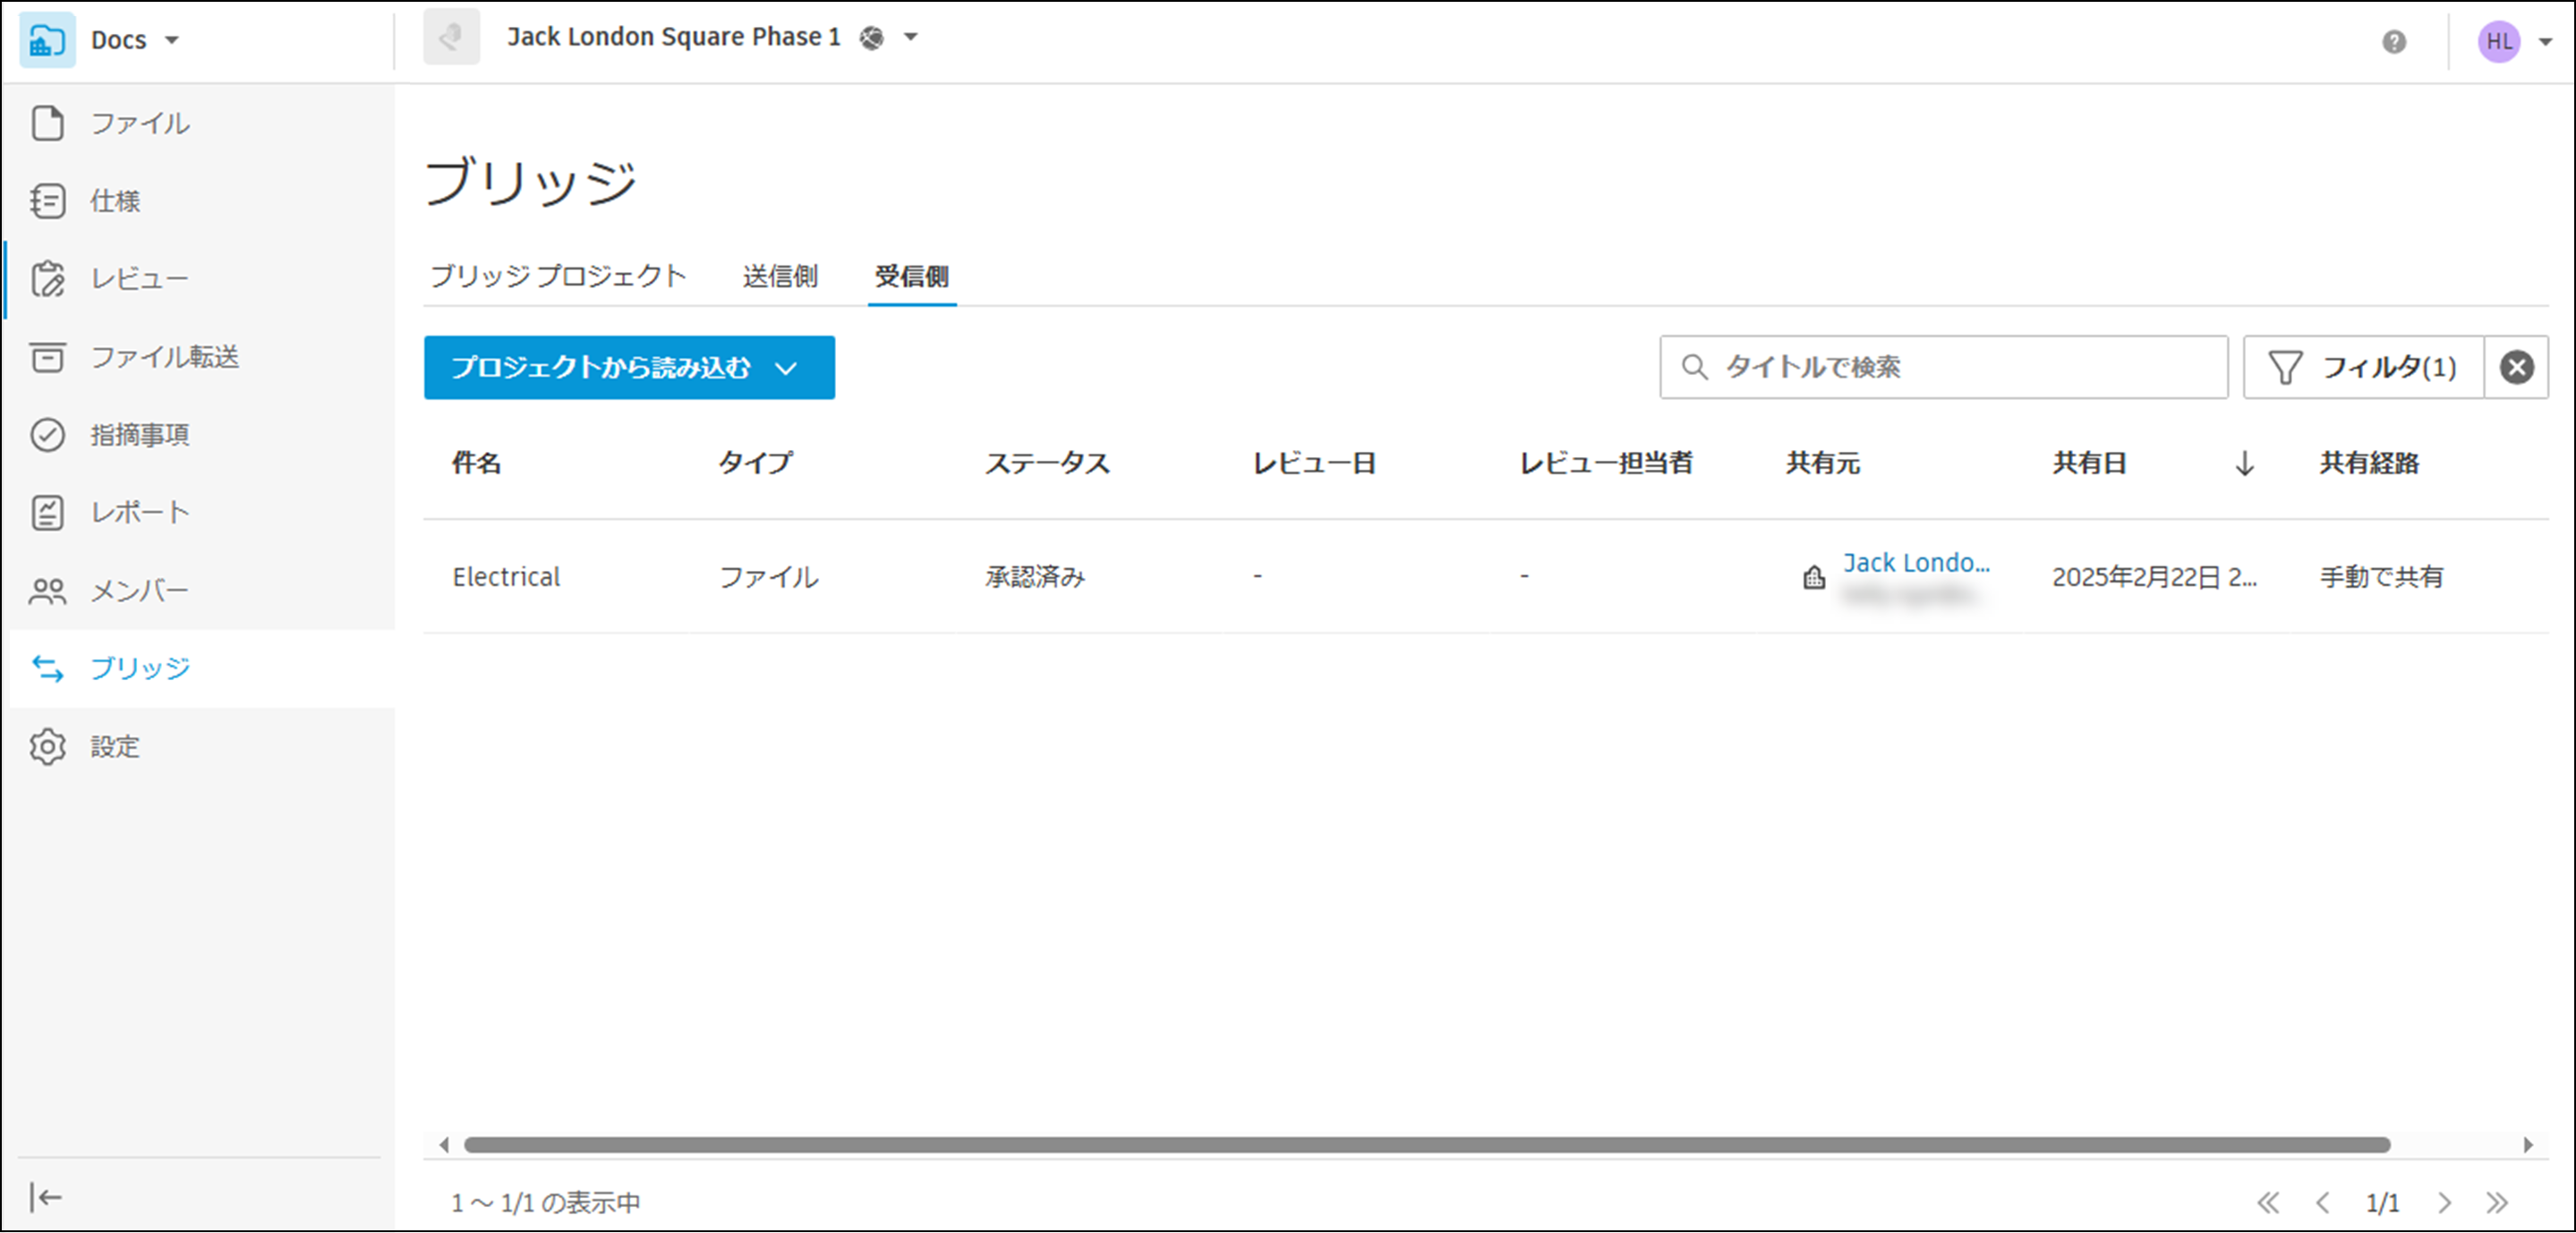Click the help question mark icon
Viewport: 2576px width, 1233px height.
click(2393, 41)
